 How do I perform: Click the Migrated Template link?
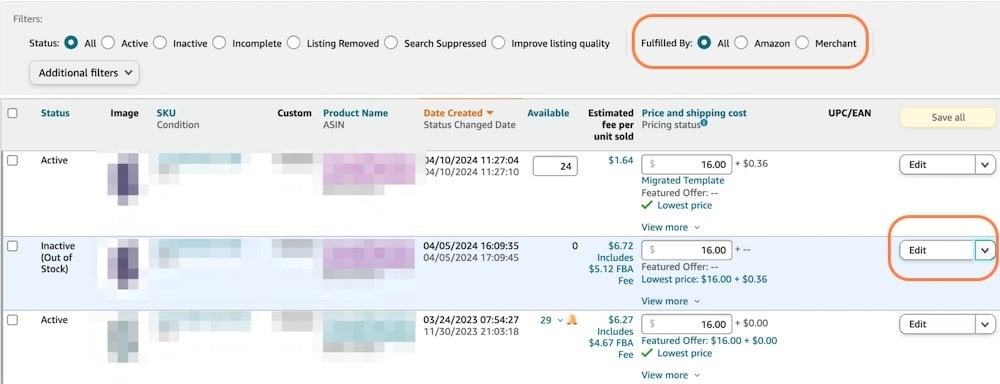[682, 181]
